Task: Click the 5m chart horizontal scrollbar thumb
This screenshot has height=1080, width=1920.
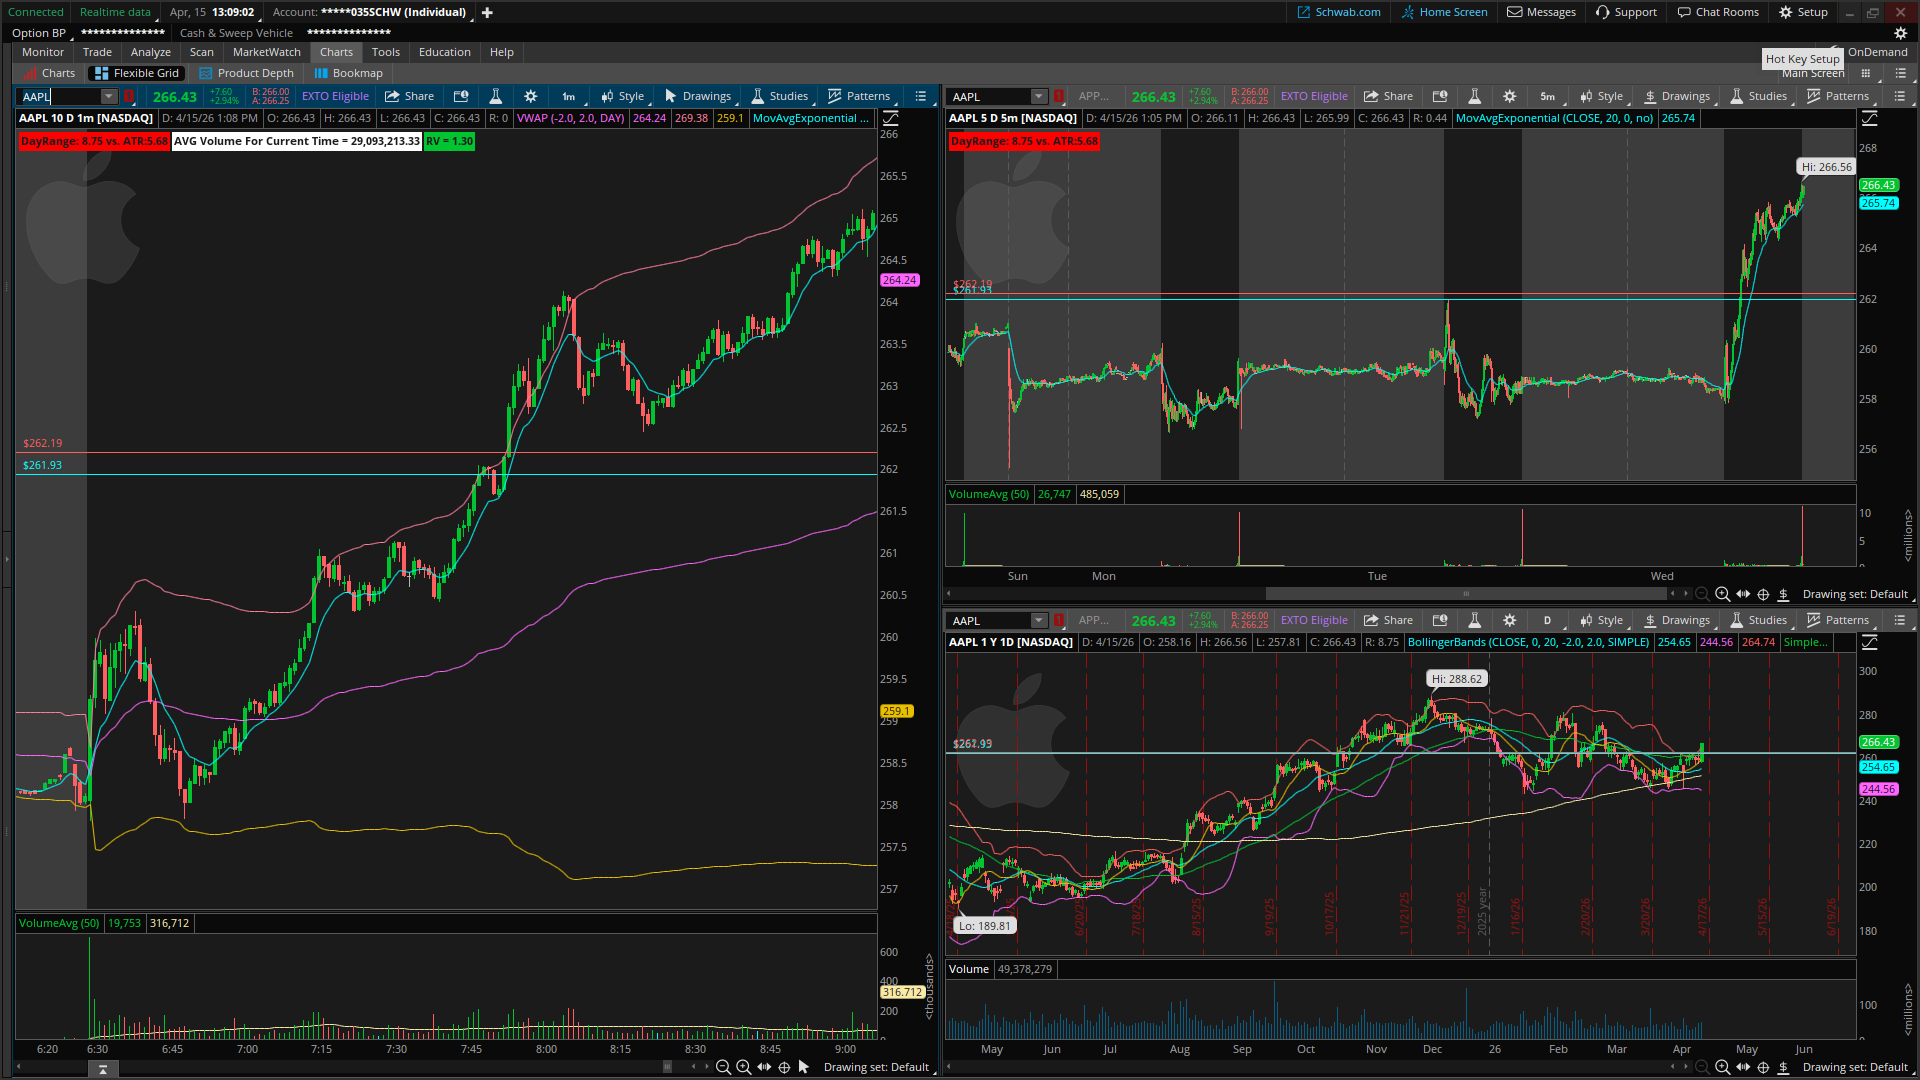Action: [x=1466, y=594]
